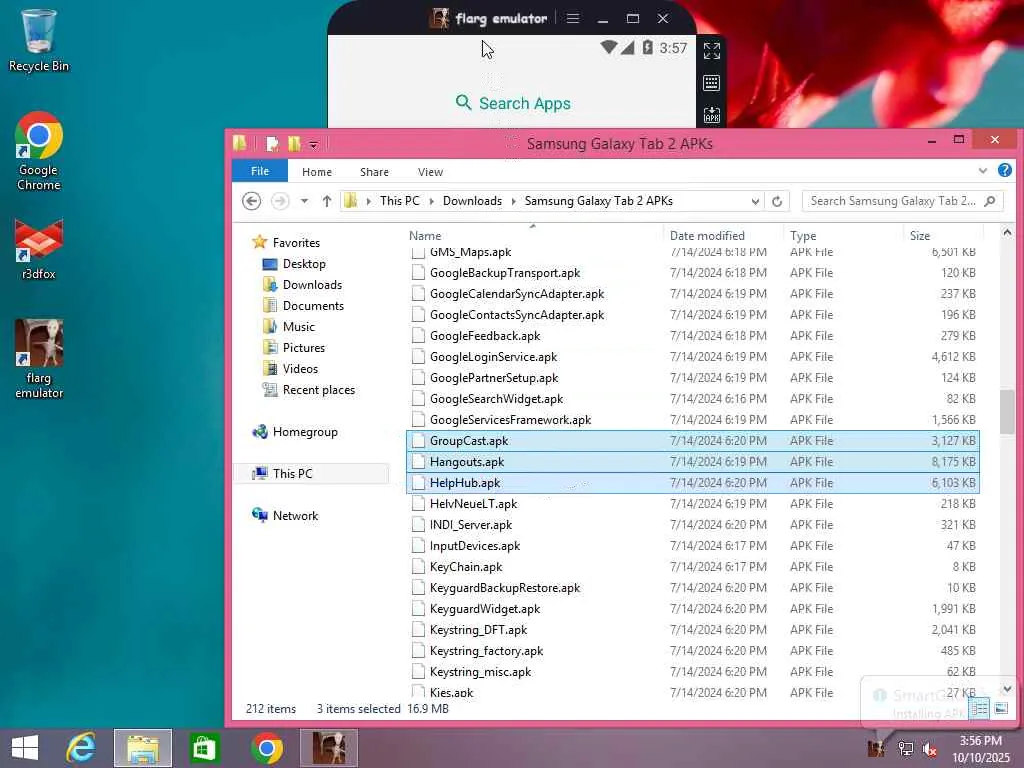Viewport: 1024px width, 768px height.
Task: Open the address bar history dropdown
Action: coord(755,201)
